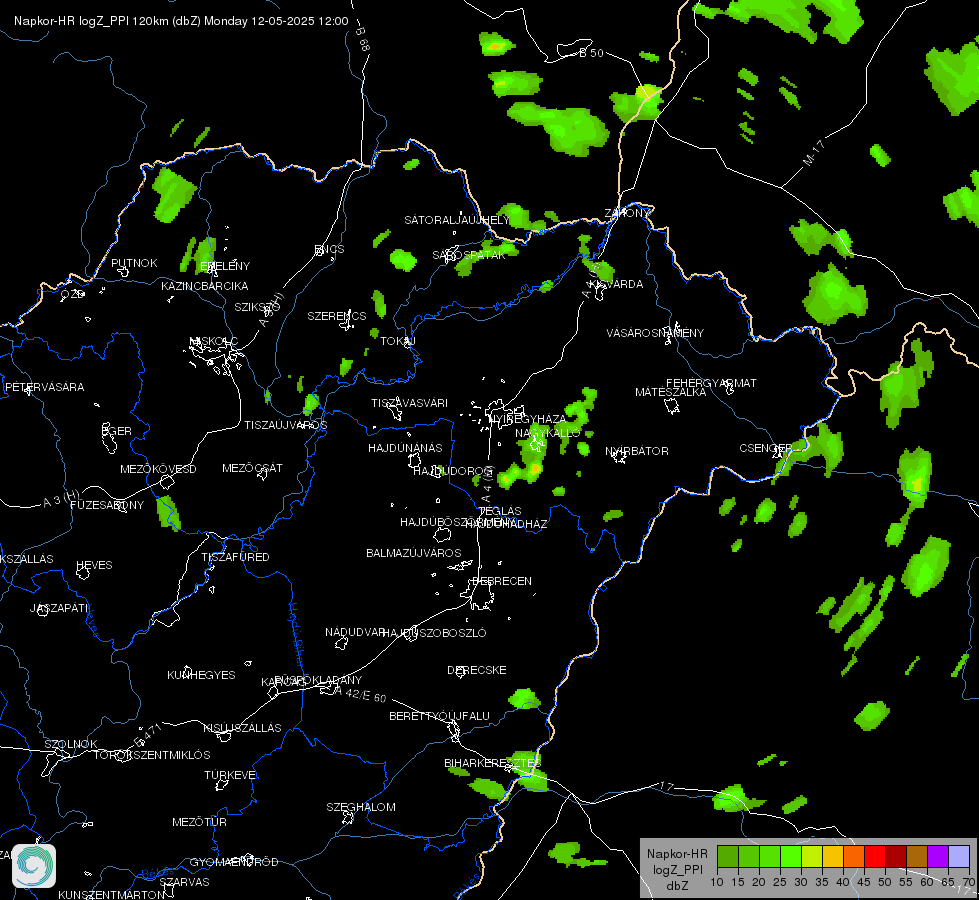Select the FEHERGYARMAT label

pos(711,383)
